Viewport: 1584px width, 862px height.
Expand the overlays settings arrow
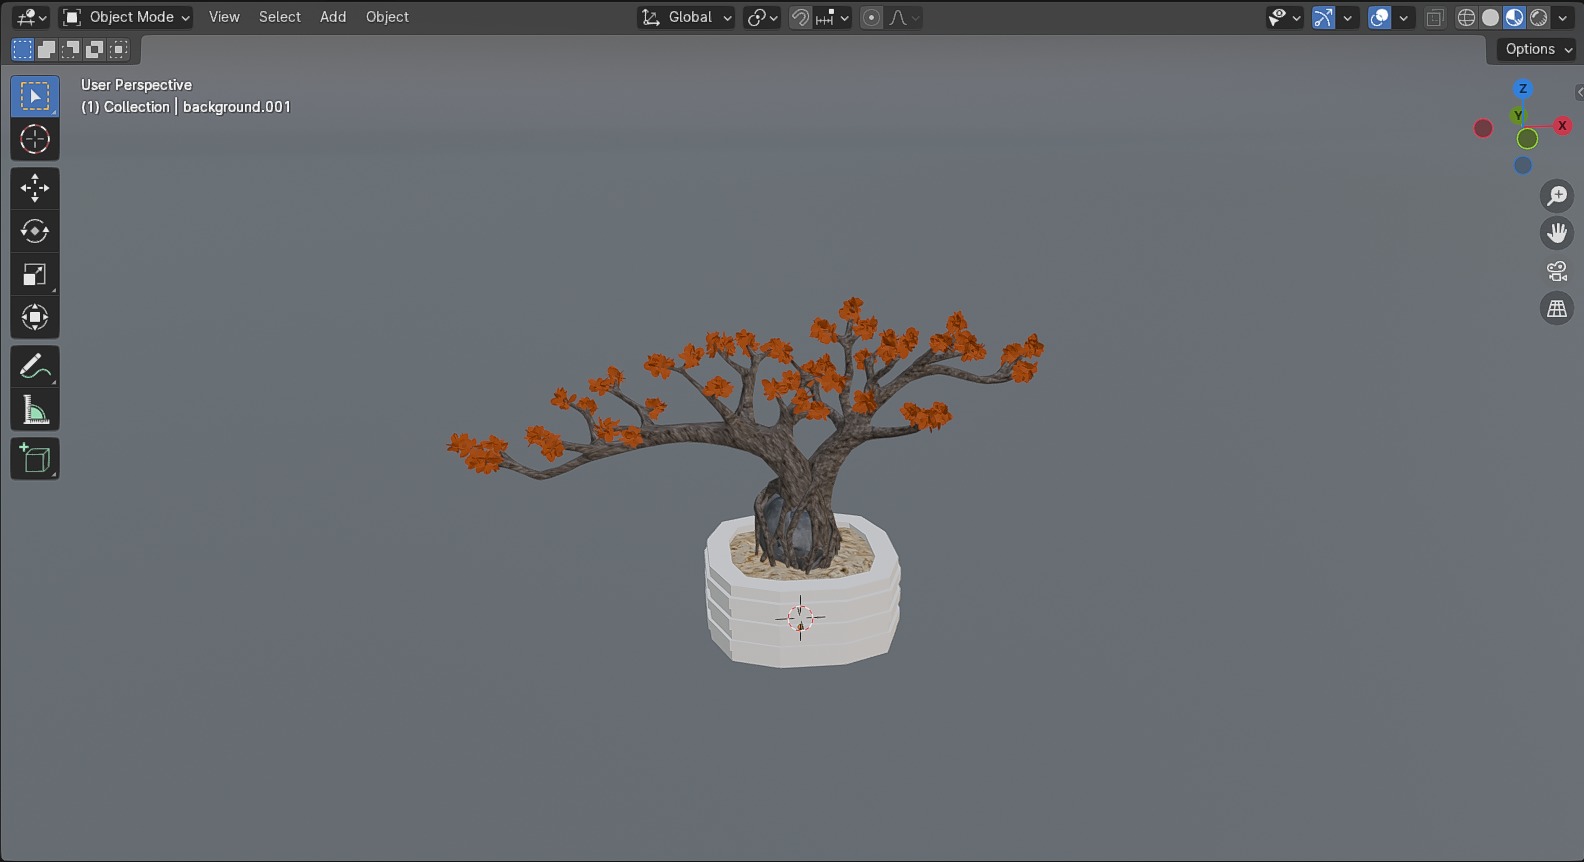[1404, 17]
